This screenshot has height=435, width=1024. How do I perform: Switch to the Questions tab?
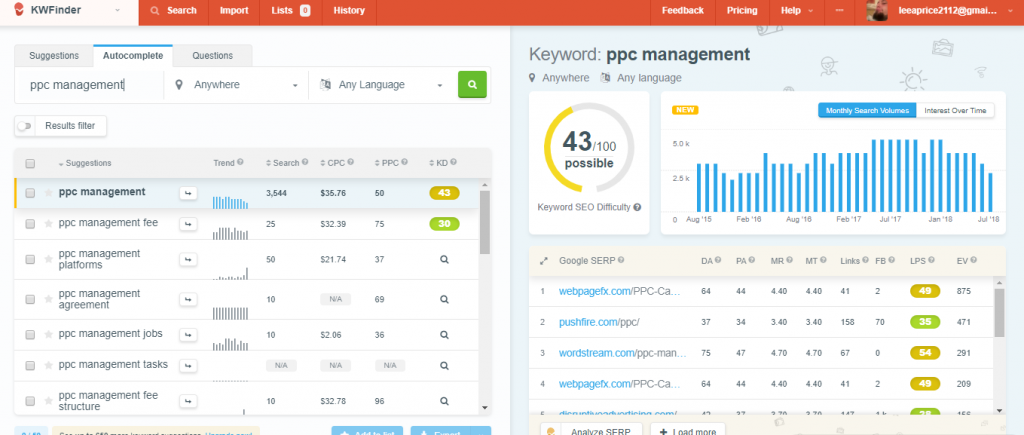click(213, 56)
